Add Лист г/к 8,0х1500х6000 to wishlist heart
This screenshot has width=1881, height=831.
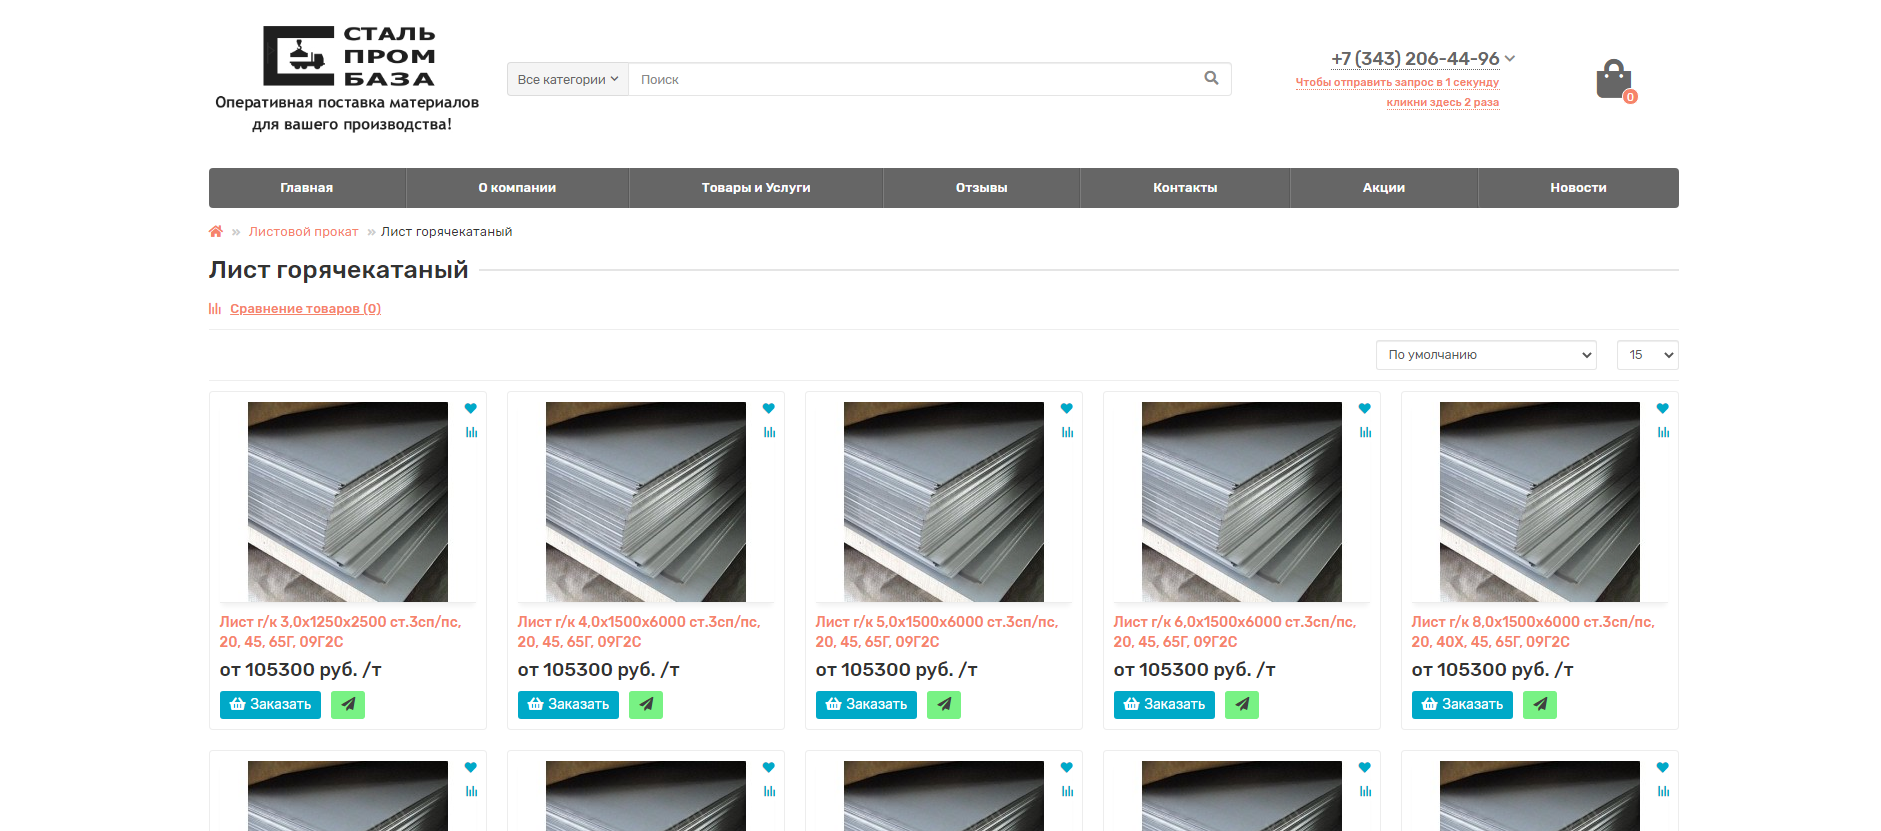click(x=1663, y=408)
